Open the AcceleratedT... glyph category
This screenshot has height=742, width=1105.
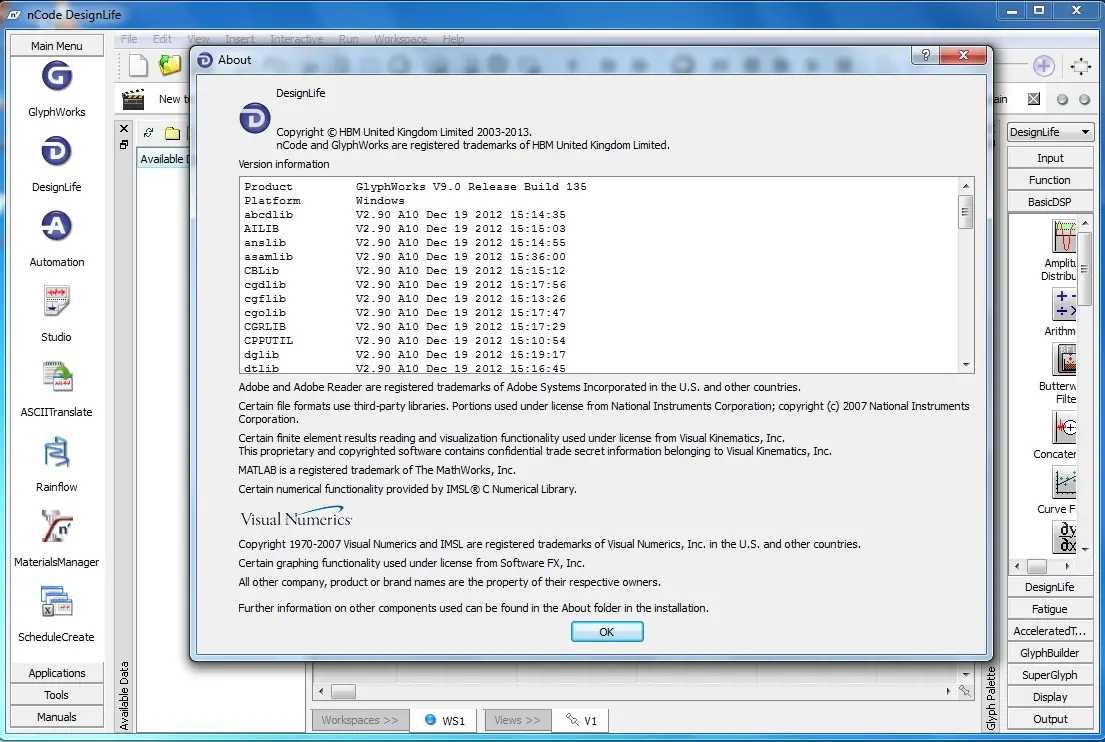pyautogui.click(x=1050, y=631)
